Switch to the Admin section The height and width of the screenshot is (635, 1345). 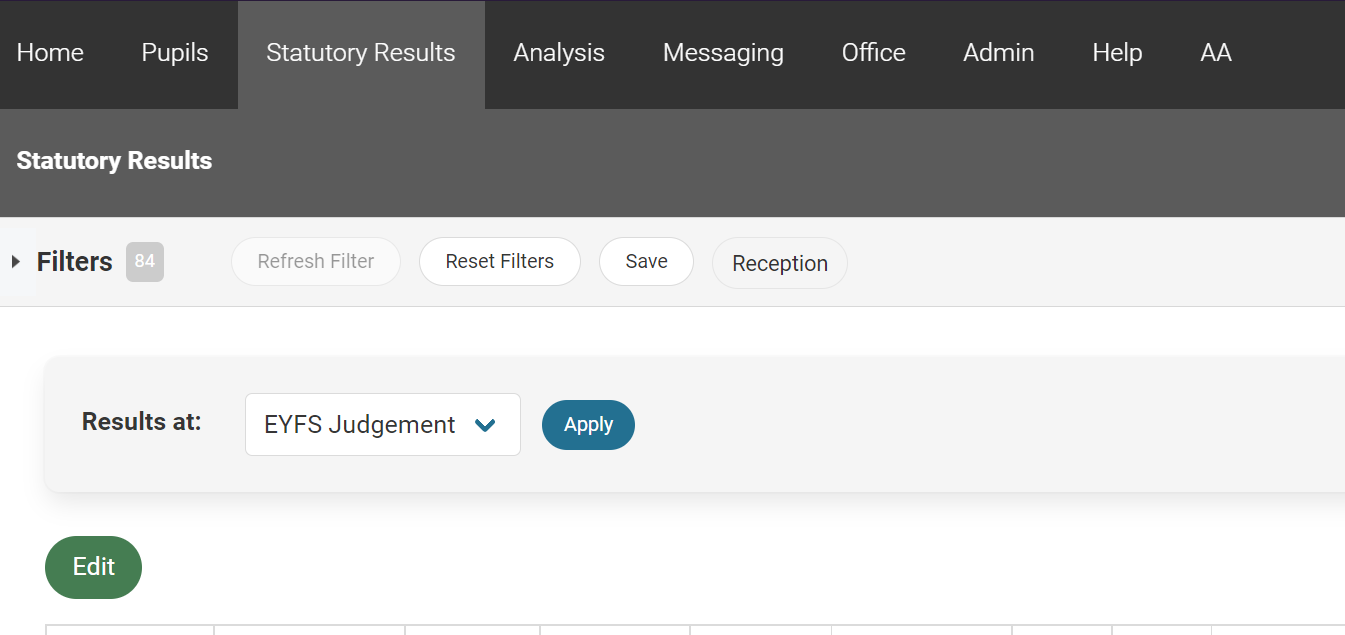click(x=998, y=53)
